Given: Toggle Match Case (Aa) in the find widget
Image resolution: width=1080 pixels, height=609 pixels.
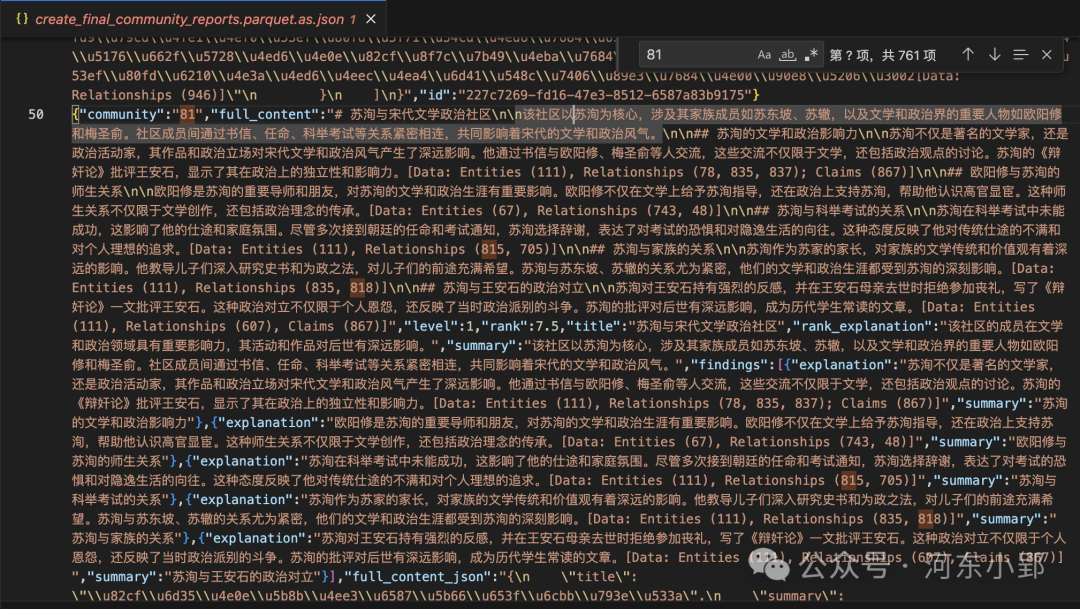Looking at the screenshot, I should tap(763, 54).
